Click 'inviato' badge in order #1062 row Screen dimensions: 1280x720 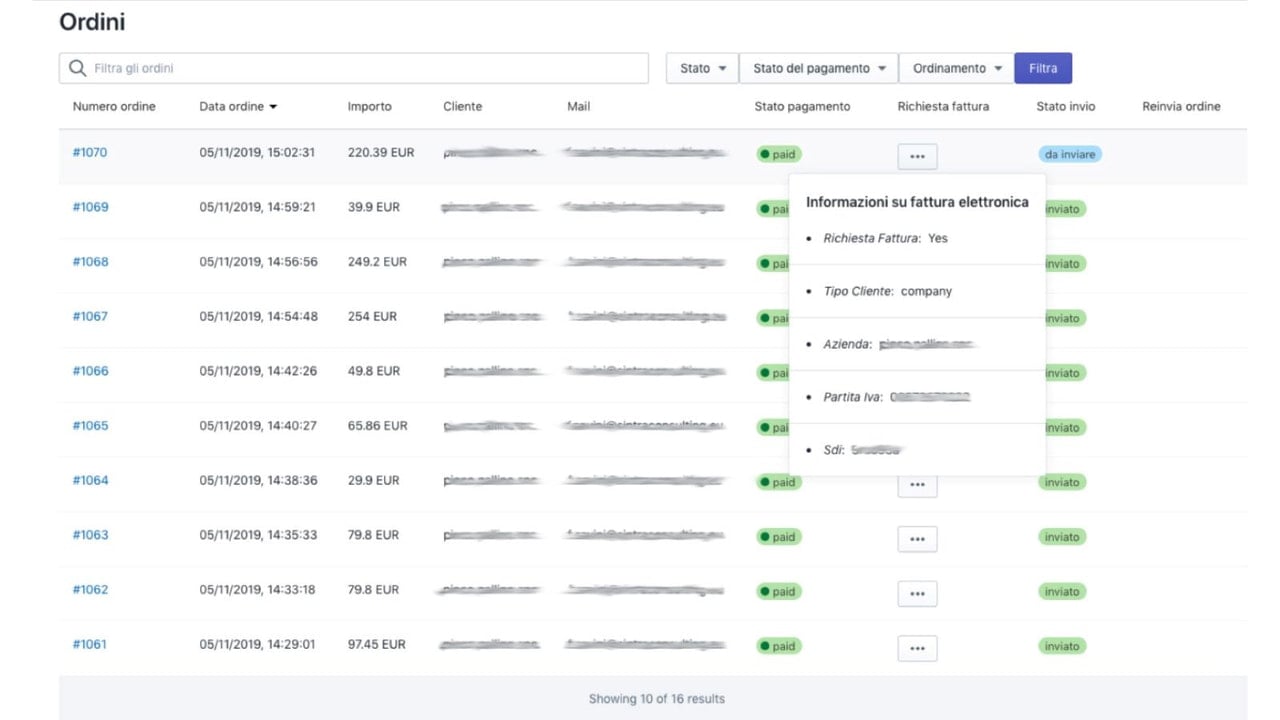click(1062, 592)
